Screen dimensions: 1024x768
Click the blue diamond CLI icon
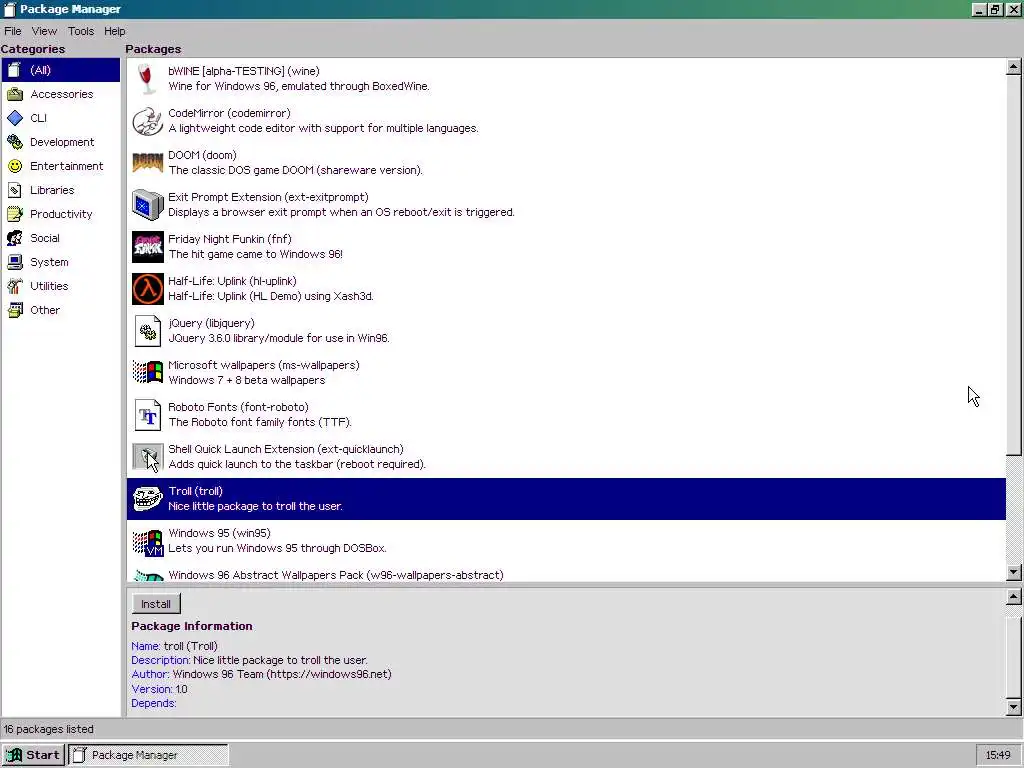point(15,118)
